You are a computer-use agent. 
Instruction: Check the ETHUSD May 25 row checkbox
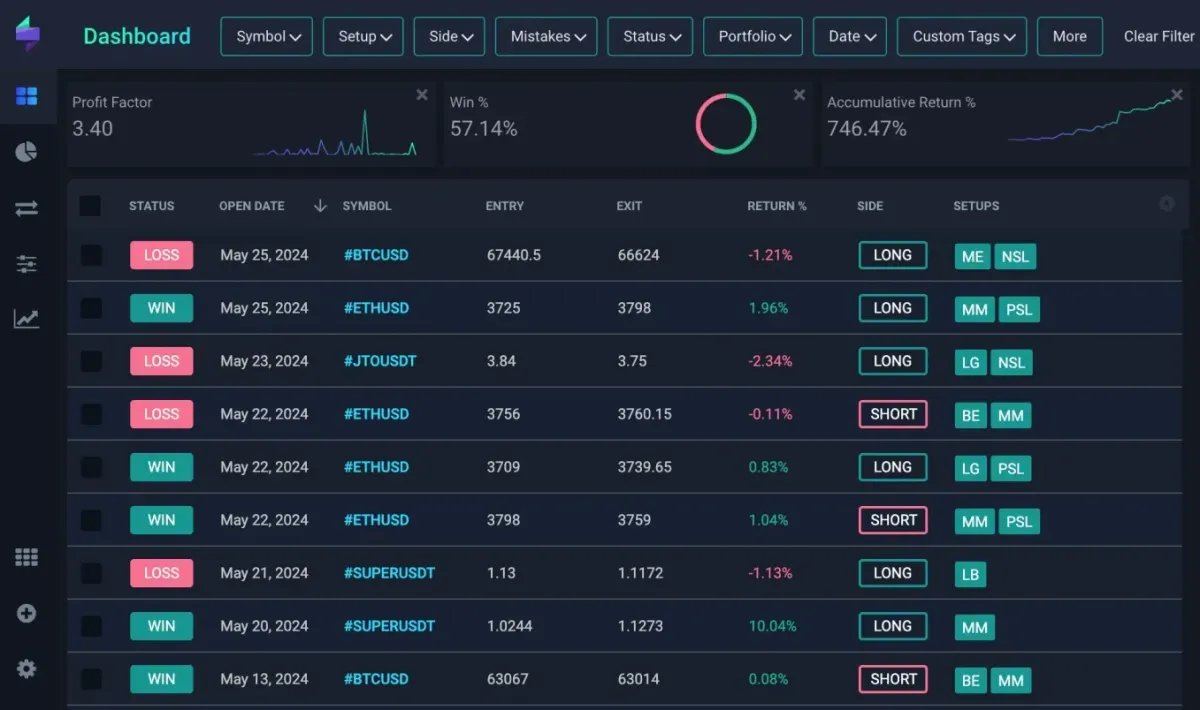point(91,308)
